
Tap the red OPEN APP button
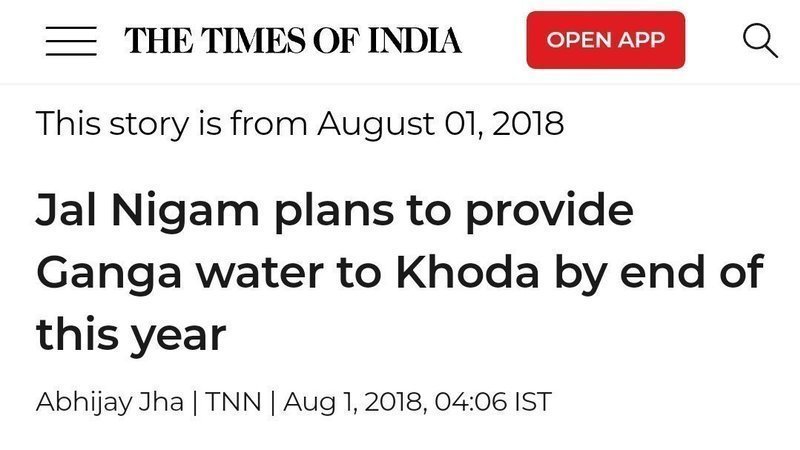[606, 41]
